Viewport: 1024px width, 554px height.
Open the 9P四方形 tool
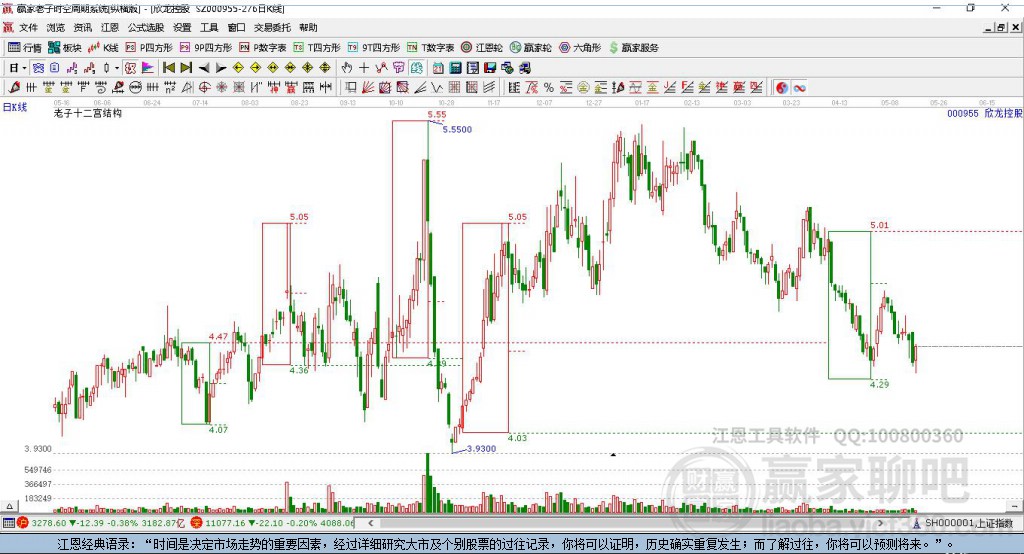pyautogui.click(x=206, y=48)
